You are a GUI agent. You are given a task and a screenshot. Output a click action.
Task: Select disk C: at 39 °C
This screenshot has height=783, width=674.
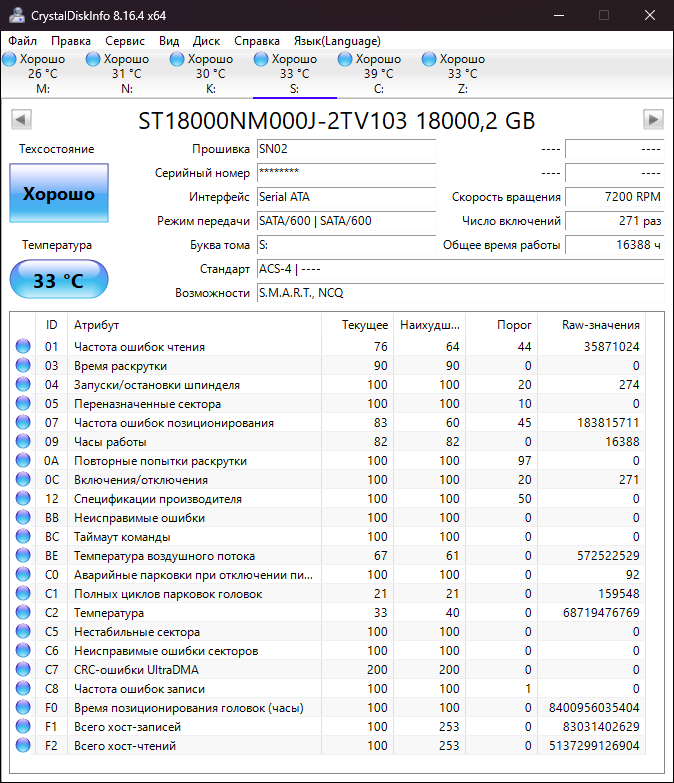tap(378, 73)
